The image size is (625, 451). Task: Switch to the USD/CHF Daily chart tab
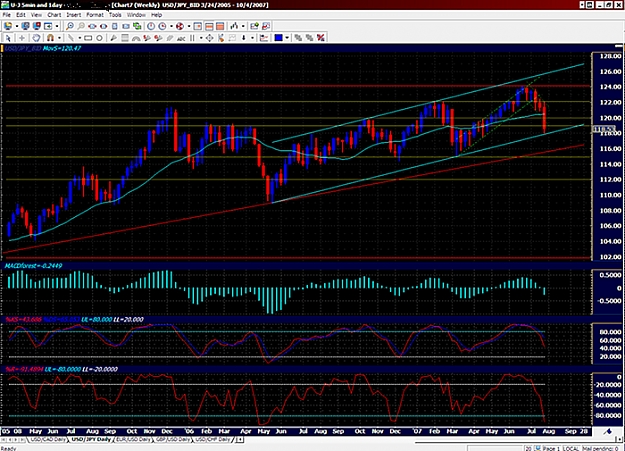[x=213, y=439]
